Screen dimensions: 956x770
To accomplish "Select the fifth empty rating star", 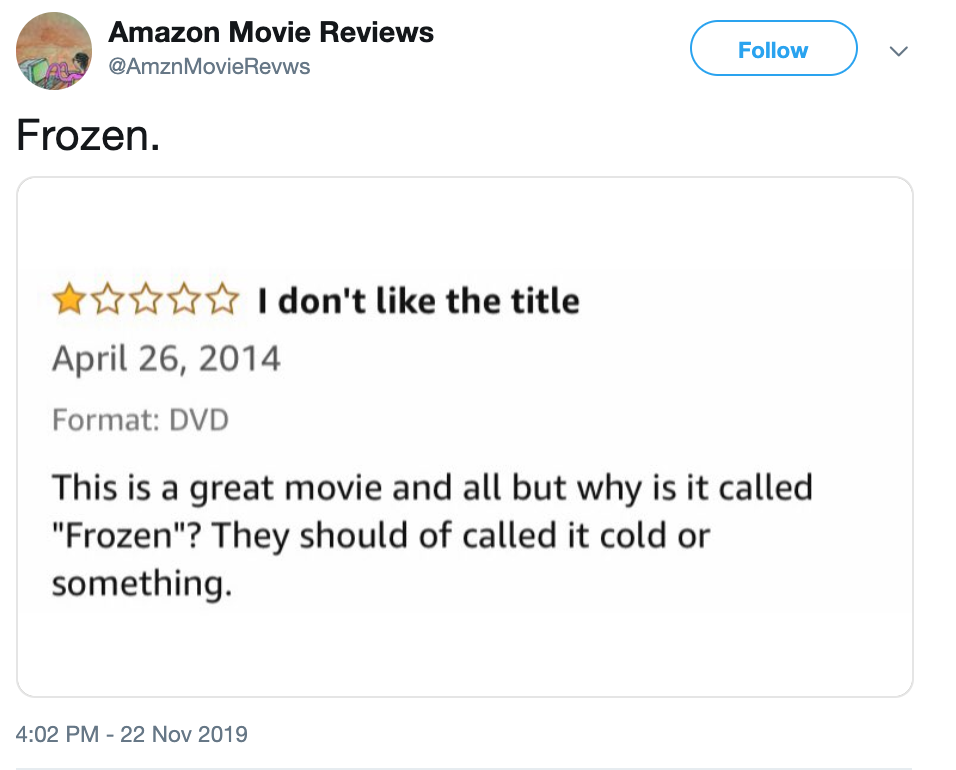I will point(223,299).
